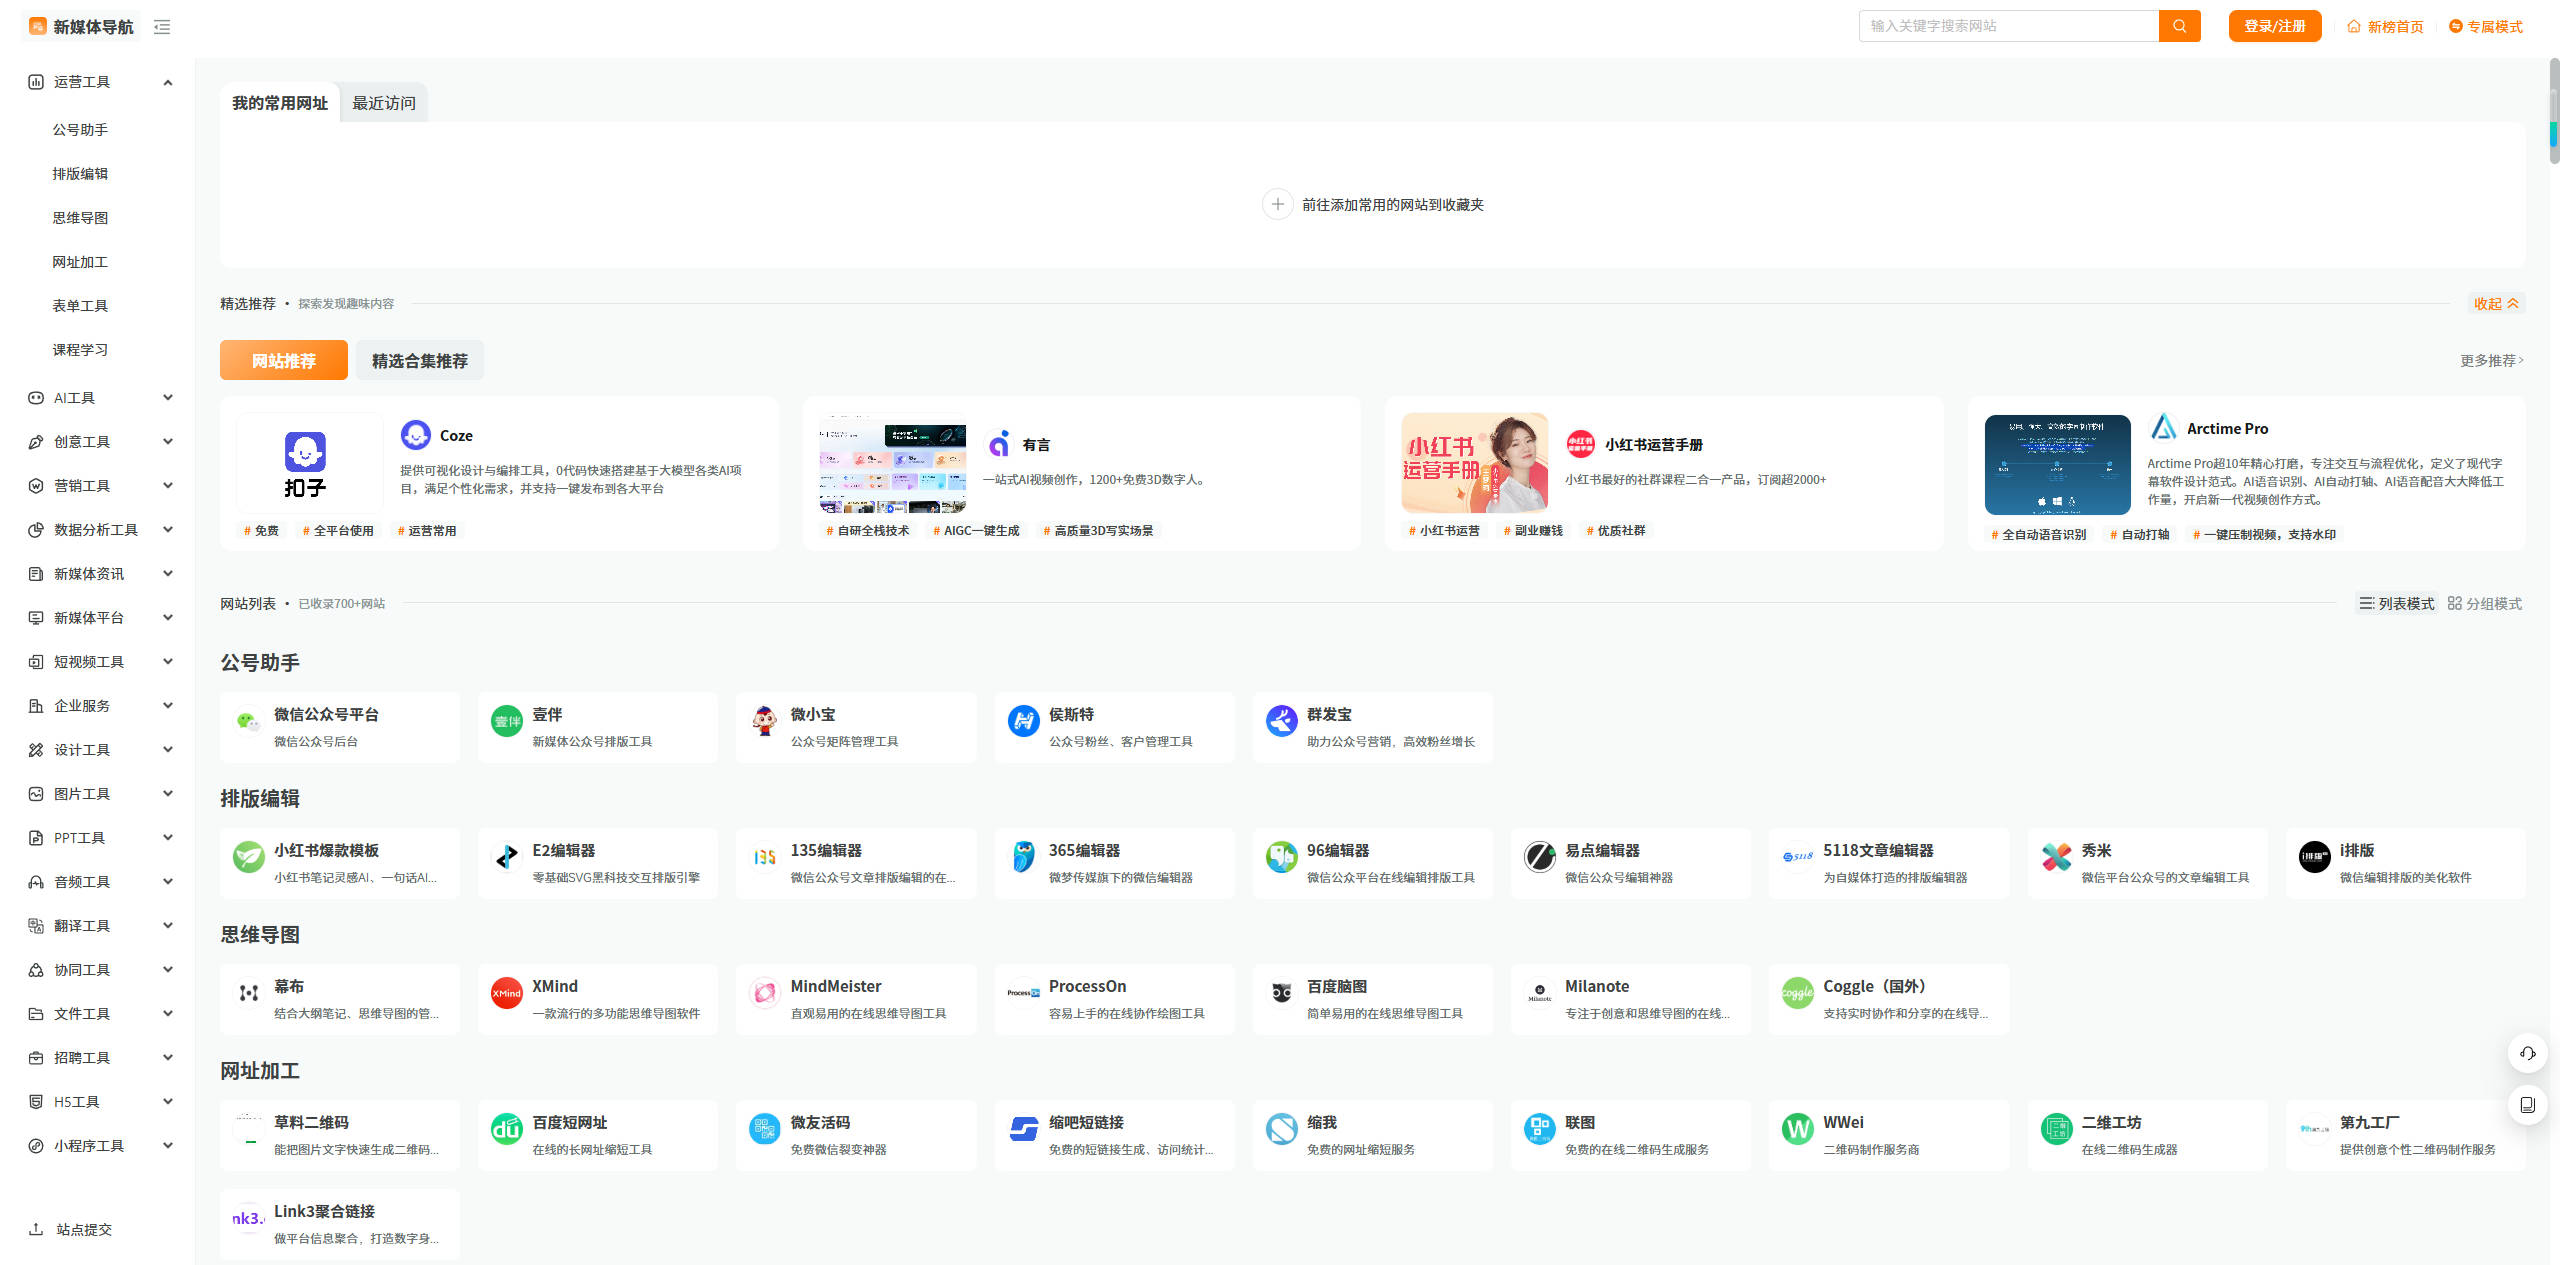The height and width of the screenshot is (1265, 2560).
Task: Click the i排版 black circle icon
Action: click(2314, 857)
